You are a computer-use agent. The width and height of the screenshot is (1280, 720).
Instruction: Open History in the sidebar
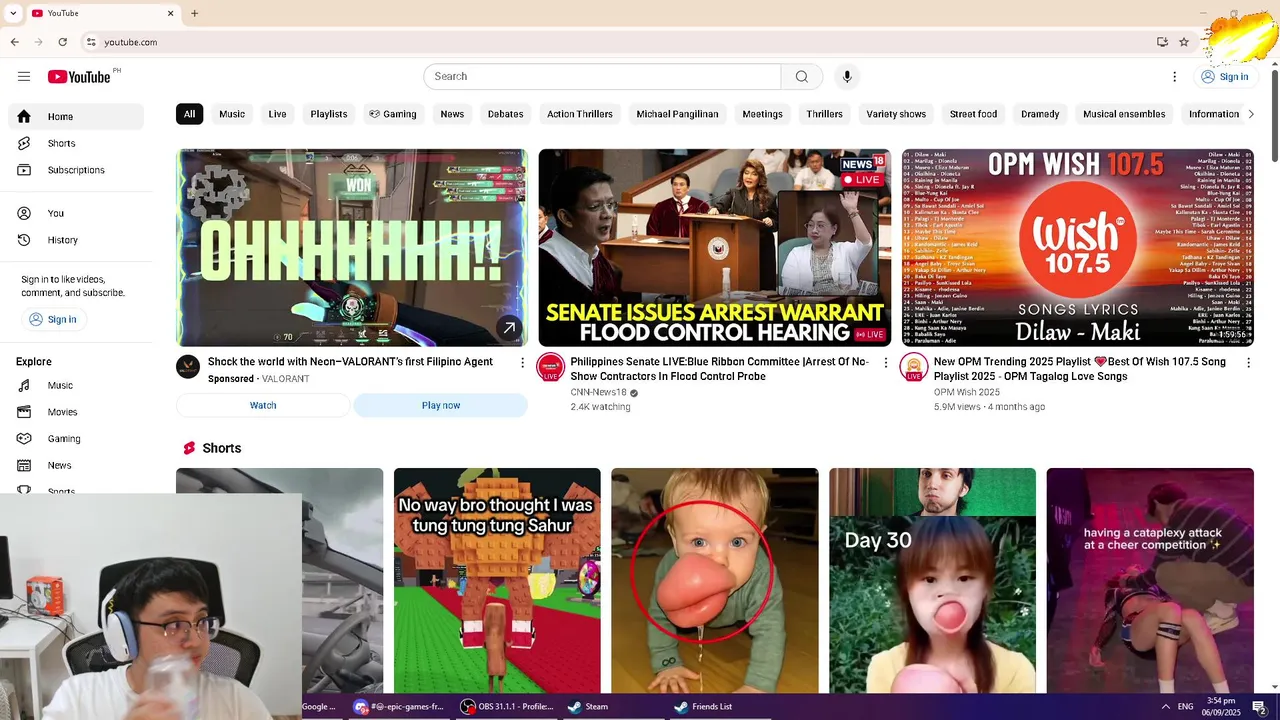[x=76, y=240]
